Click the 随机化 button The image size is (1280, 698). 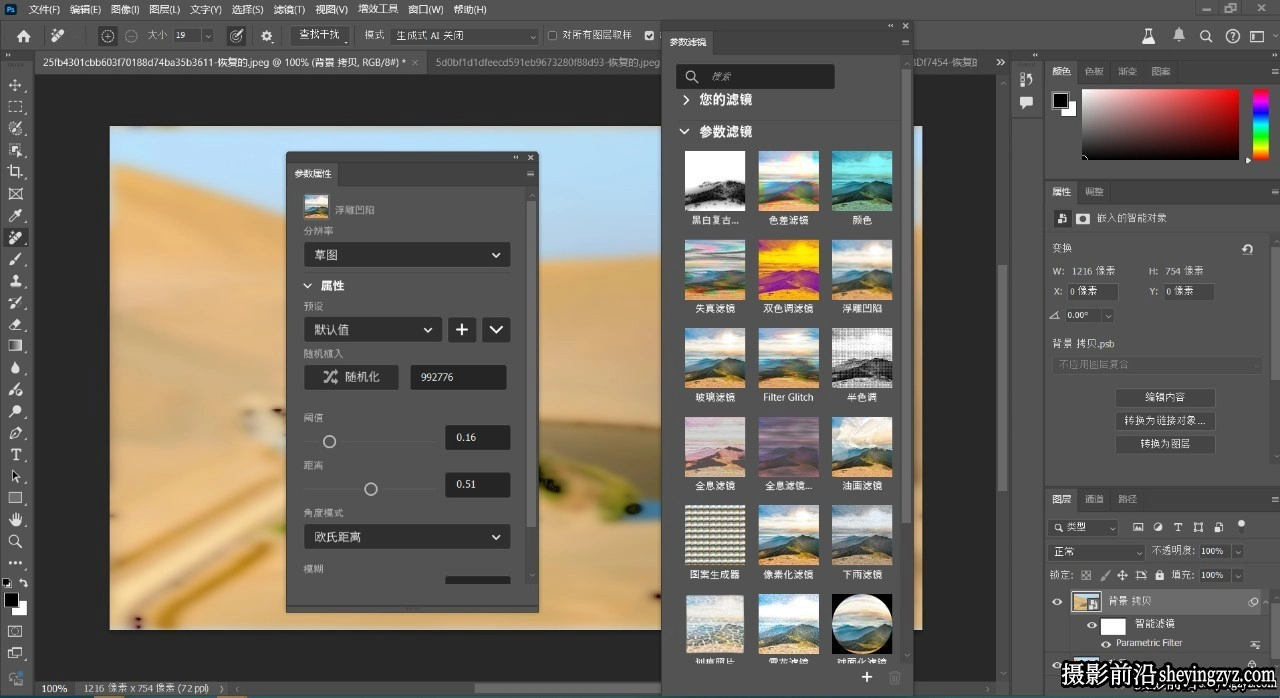pyautogui.click(x=351, y=377)
